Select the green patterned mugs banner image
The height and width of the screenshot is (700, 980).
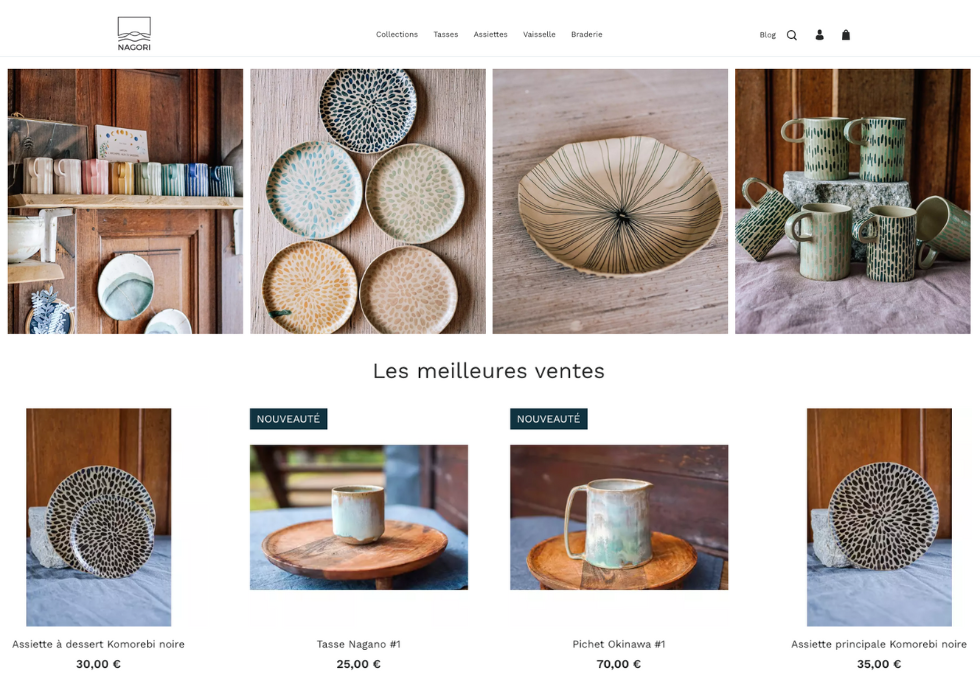852,201
